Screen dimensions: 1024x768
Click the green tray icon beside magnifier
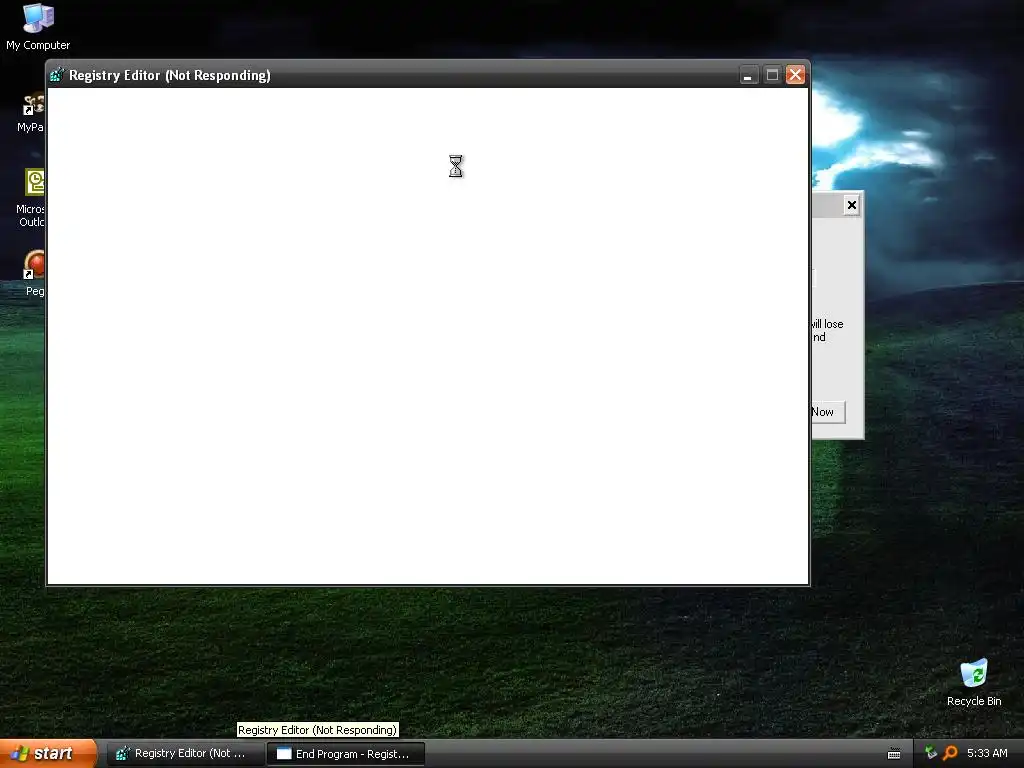point(931,753)
